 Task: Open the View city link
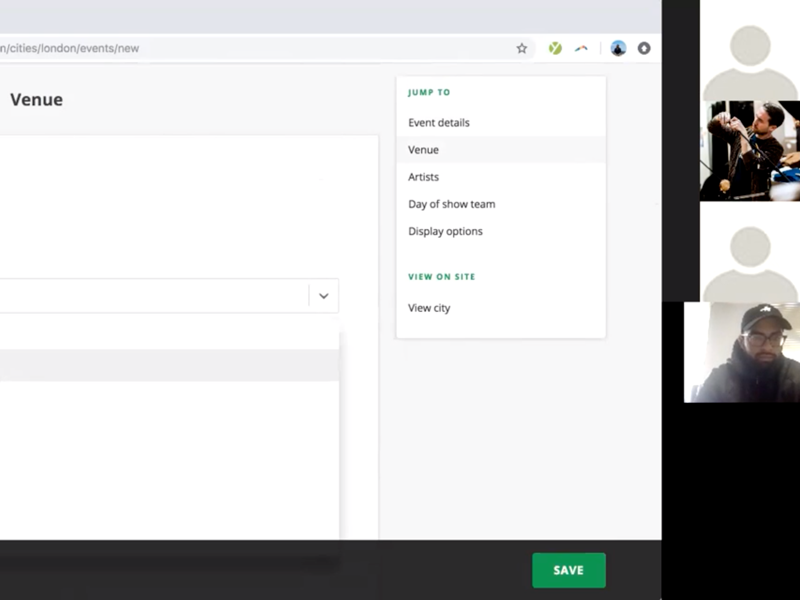coord(429,308)
